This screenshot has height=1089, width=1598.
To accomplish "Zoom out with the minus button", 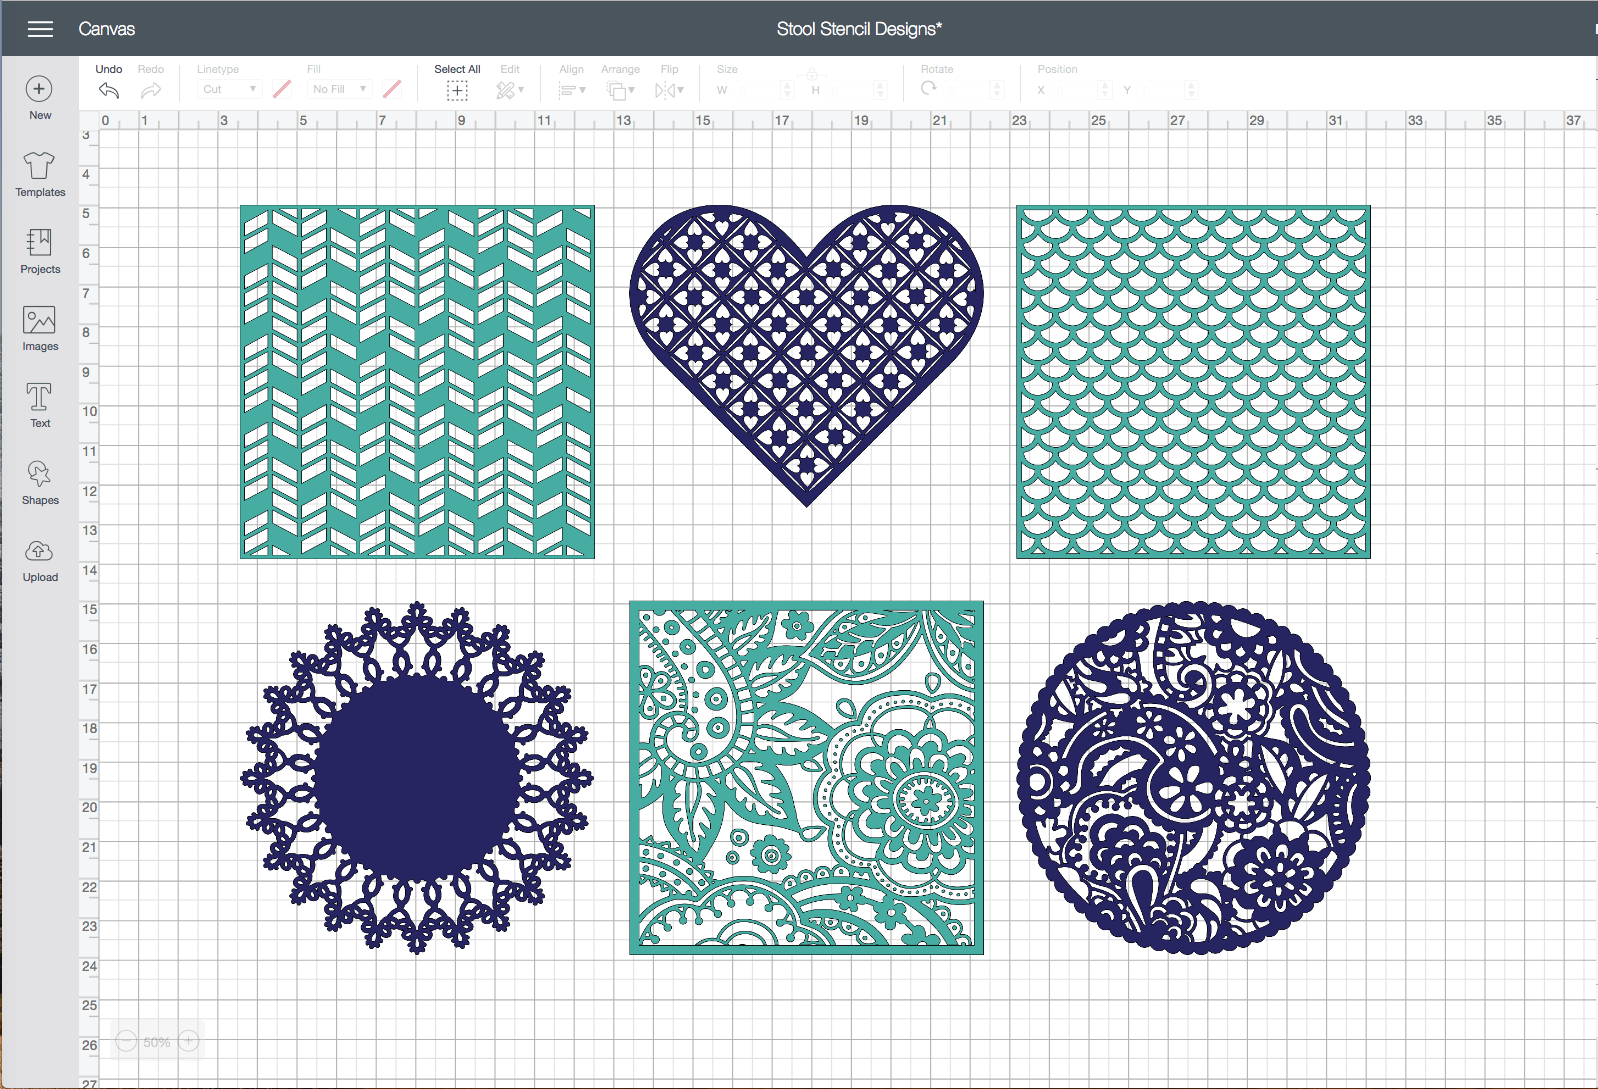I will coord(126,1042).
